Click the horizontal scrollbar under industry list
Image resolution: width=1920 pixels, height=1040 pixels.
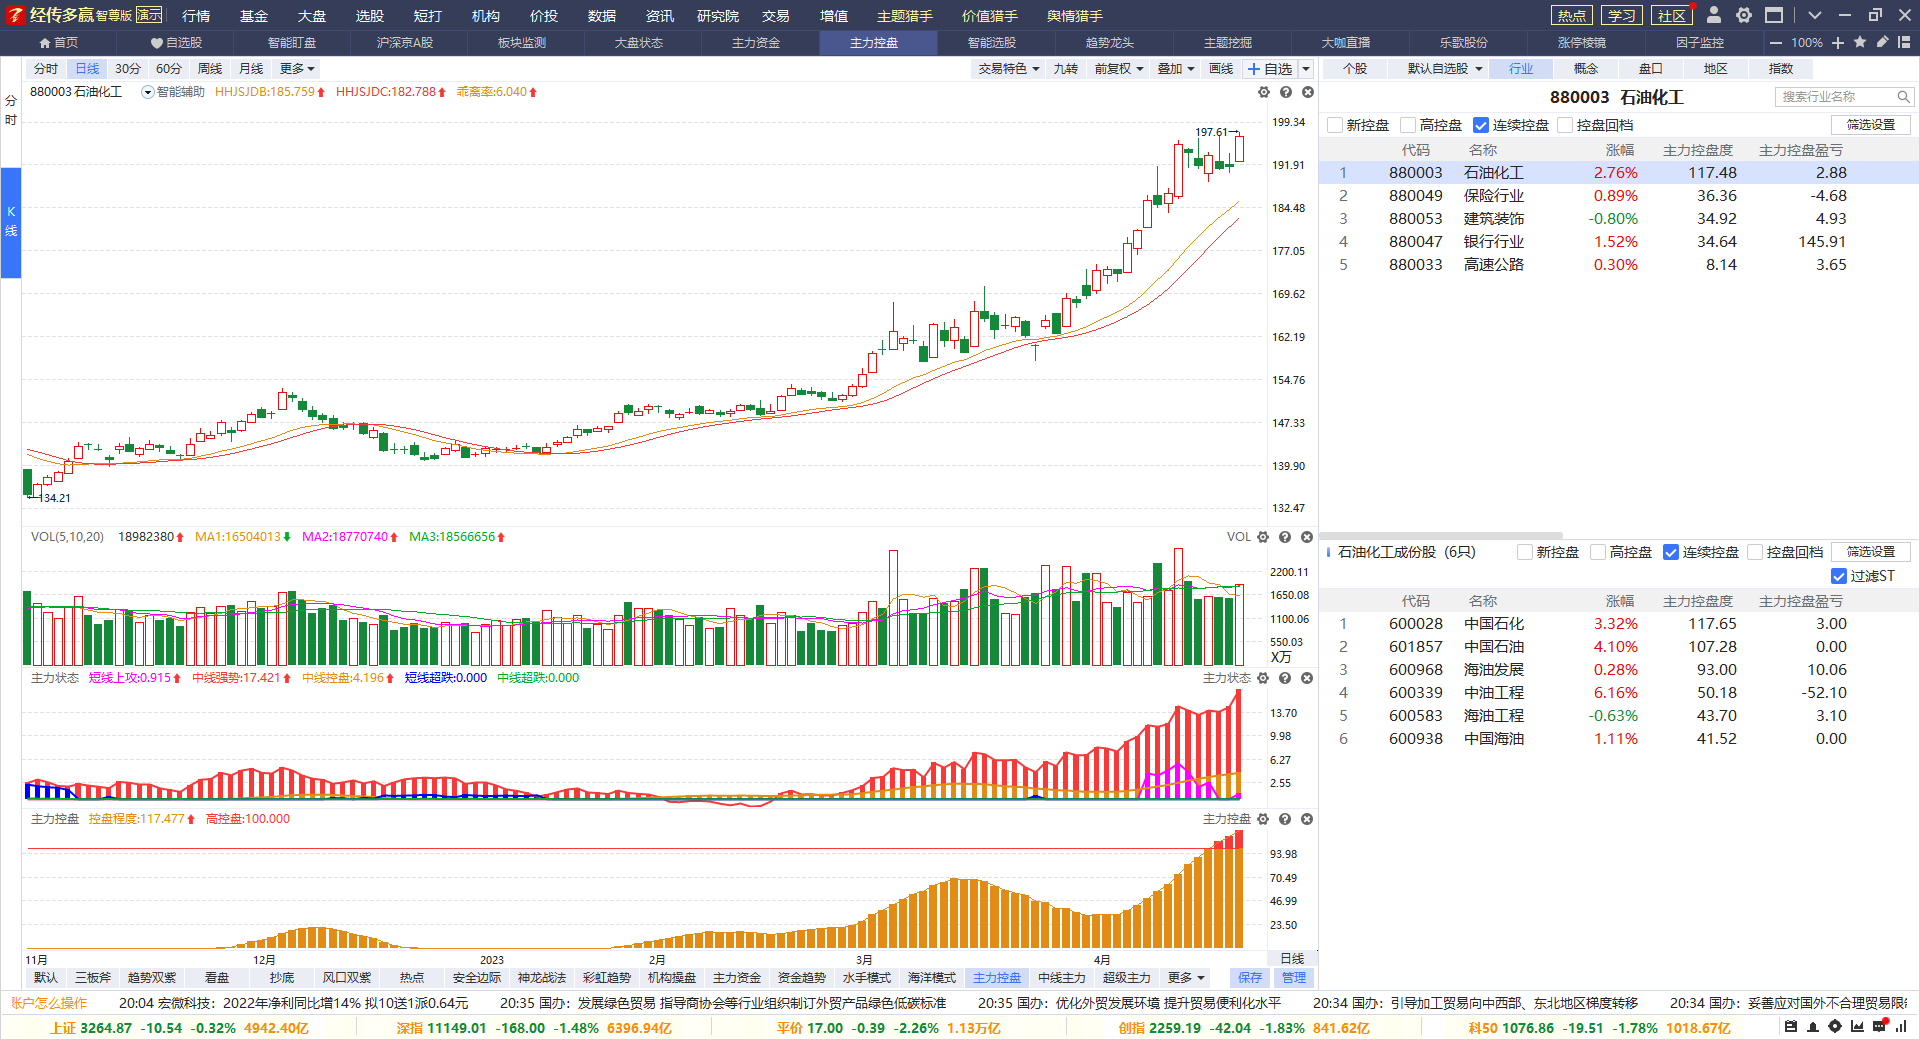(1441, 536)
